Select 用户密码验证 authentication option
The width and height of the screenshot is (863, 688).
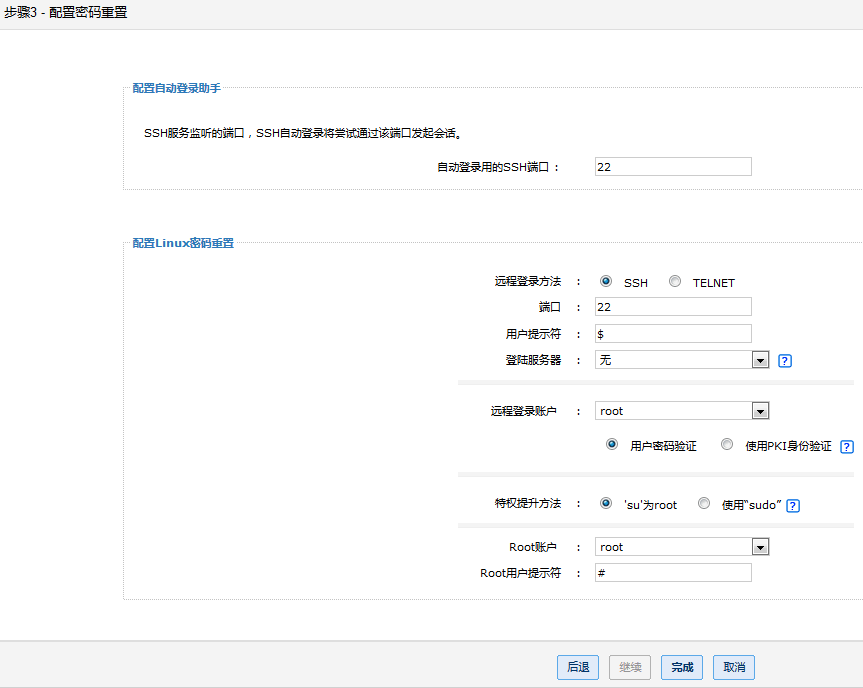click(x=612, y=445)
